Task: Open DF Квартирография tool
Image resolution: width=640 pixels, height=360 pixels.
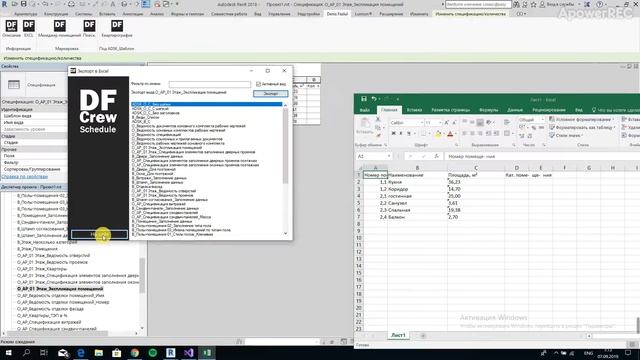Action: [117, 26]
